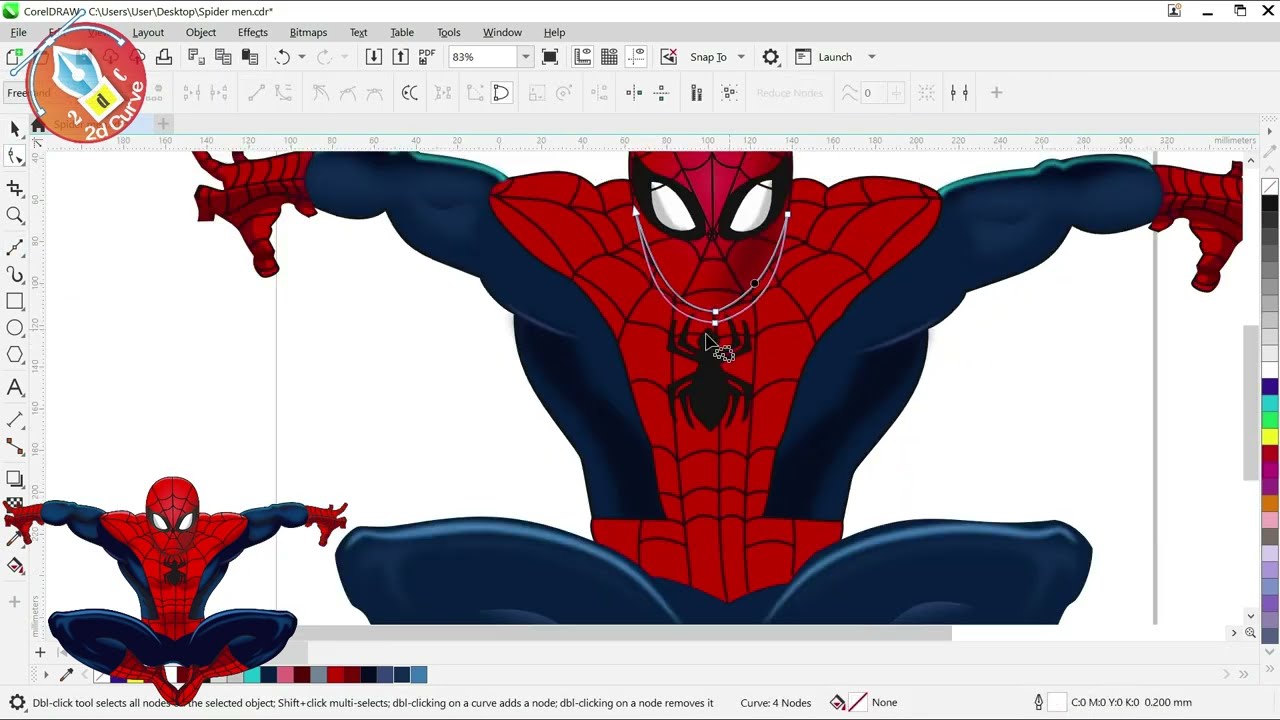Toggle Show Grid button
Viewport: 1280px width, 720px height.
click(609, 57)
